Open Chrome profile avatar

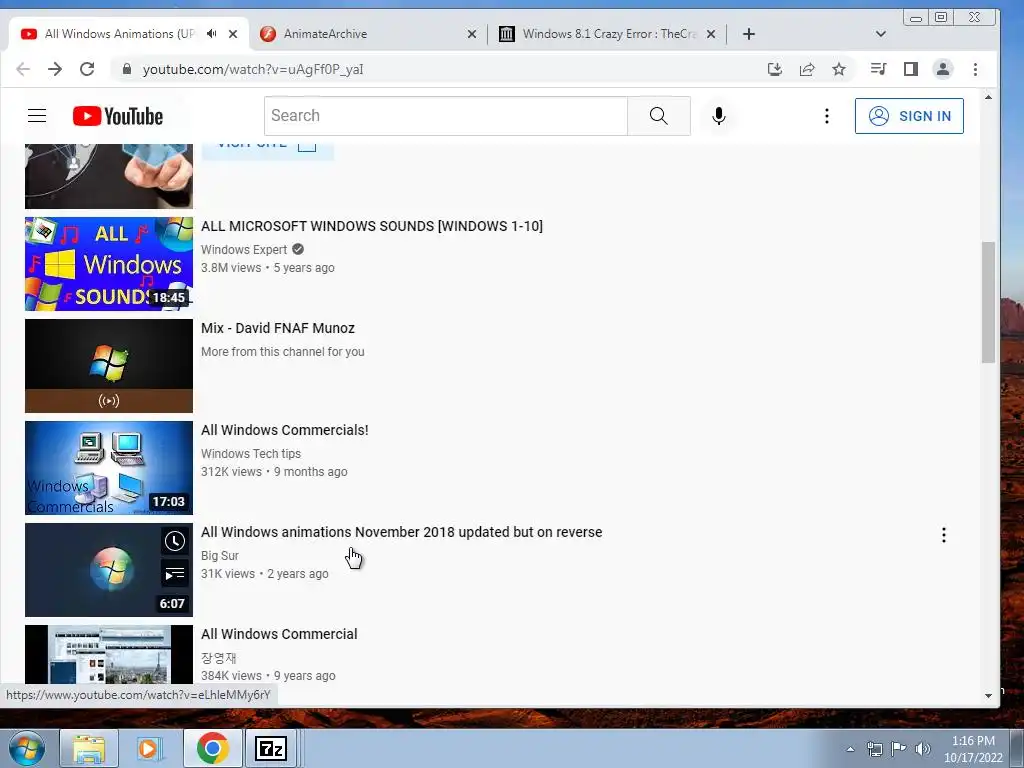coord(942,69)
